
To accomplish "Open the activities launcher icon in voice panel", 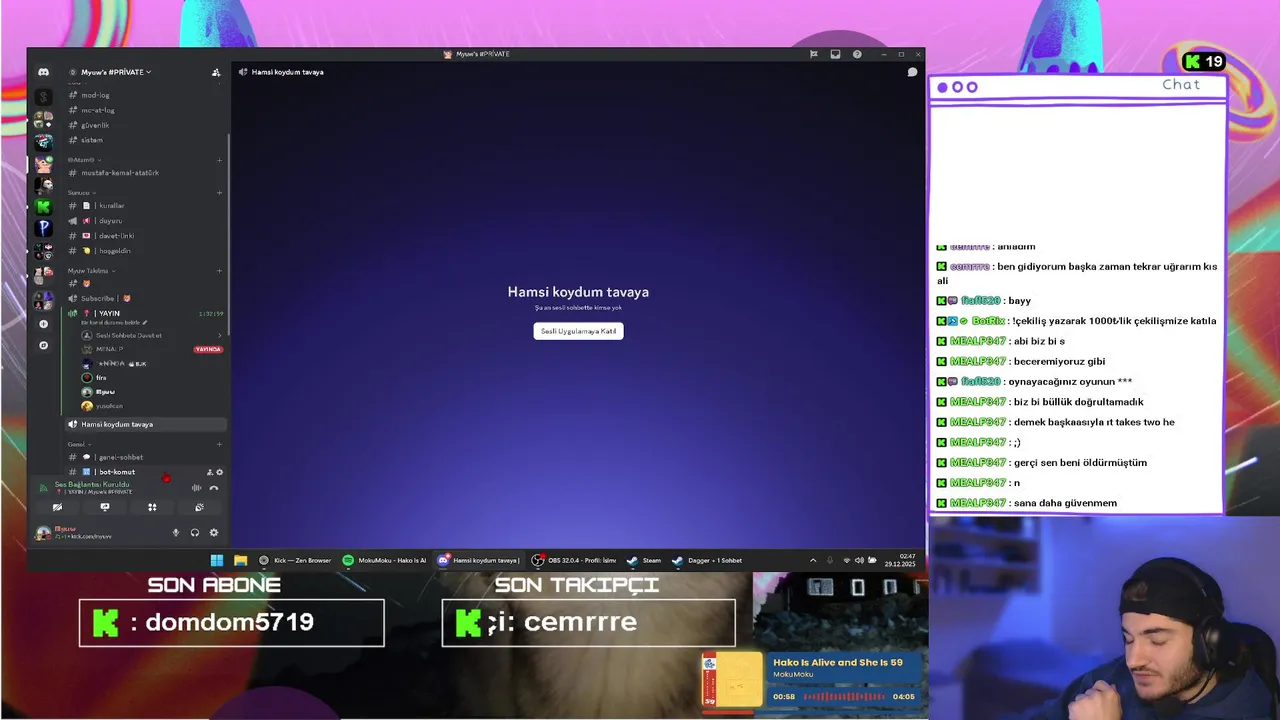I will (152, 507).
